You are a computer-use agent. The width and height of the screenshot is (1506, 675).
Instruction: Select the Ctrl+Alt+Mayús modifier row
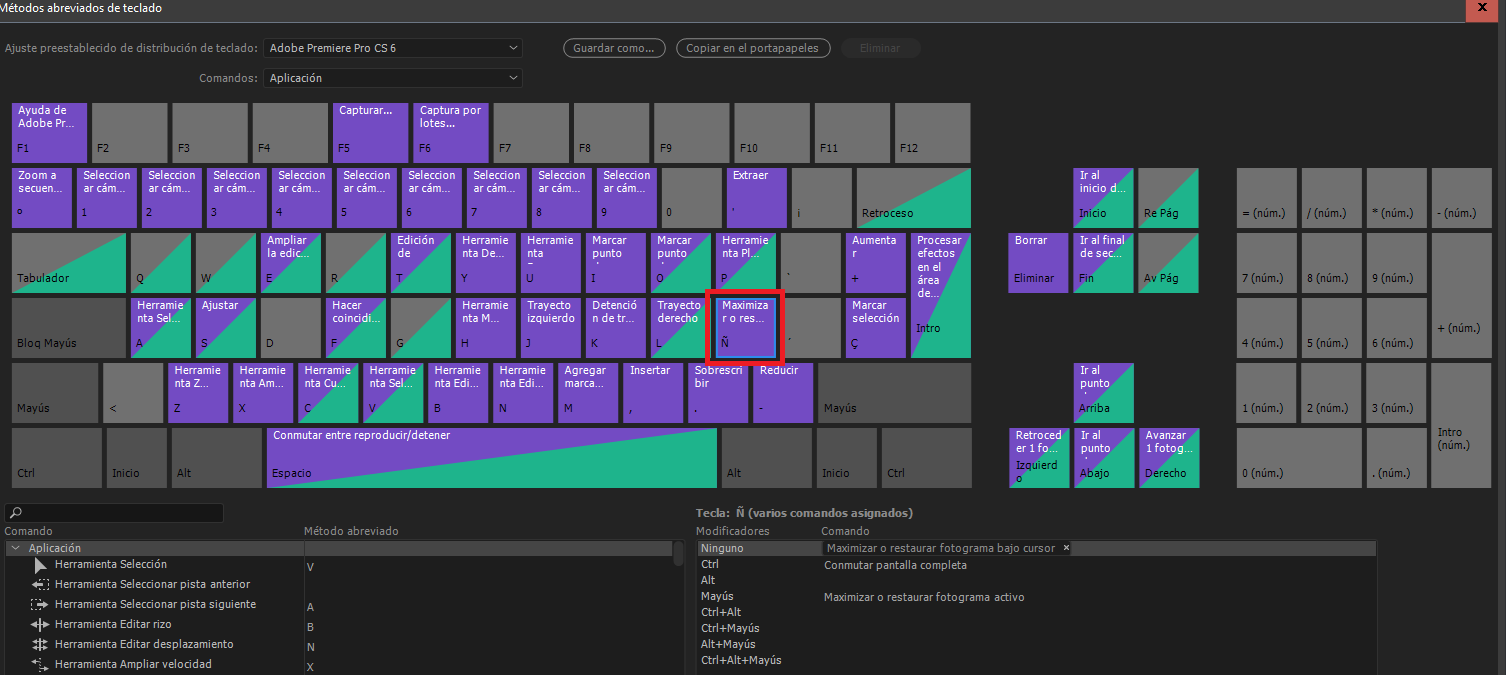pyautogui.click(x=1036, y=660)
